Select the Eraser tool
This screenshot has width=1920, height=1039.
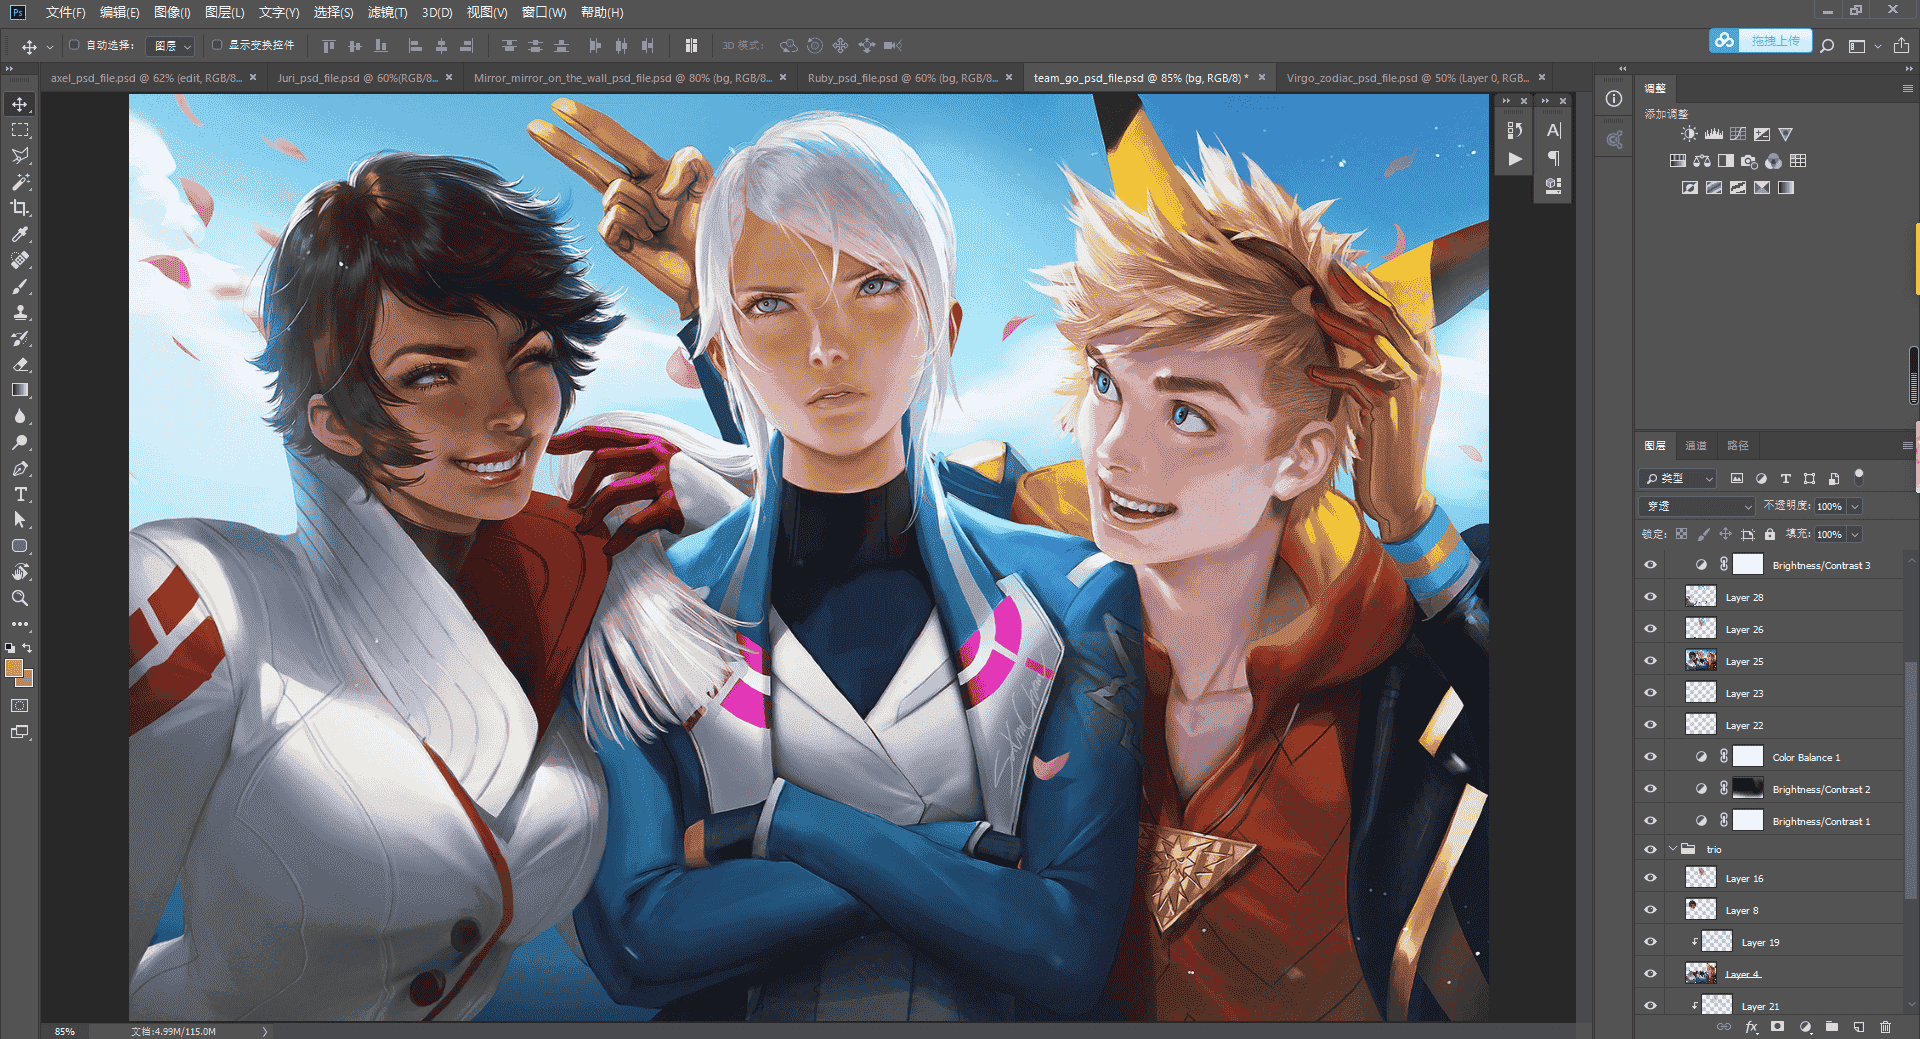coord(20,364)
